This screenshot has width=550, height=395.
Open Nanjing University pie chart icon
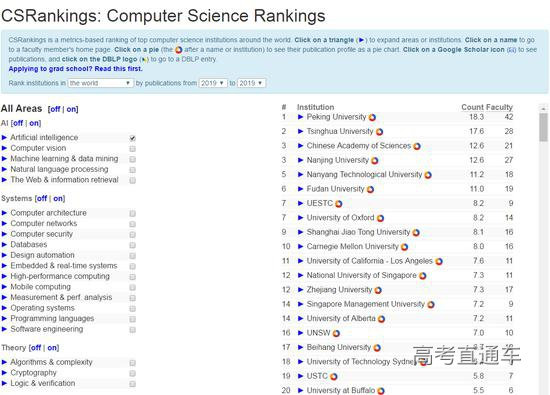(x=375, y=161)
